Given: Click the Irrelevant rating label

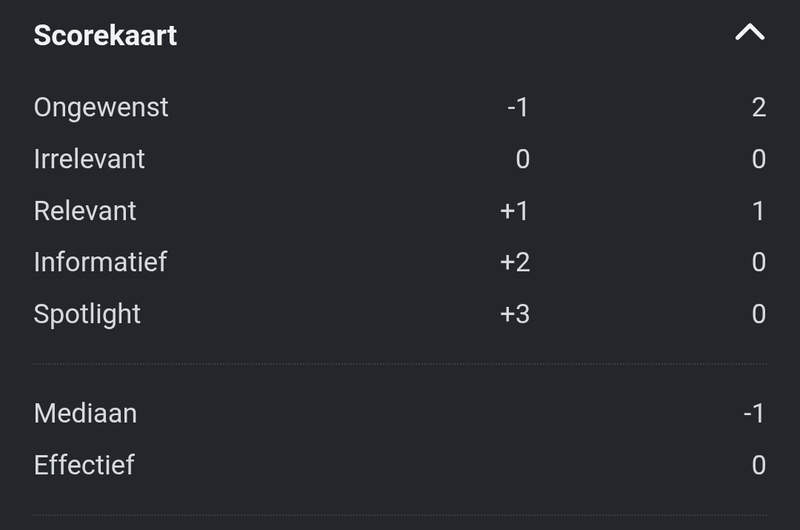Looking at the screenshot, I should click(89, 159).
